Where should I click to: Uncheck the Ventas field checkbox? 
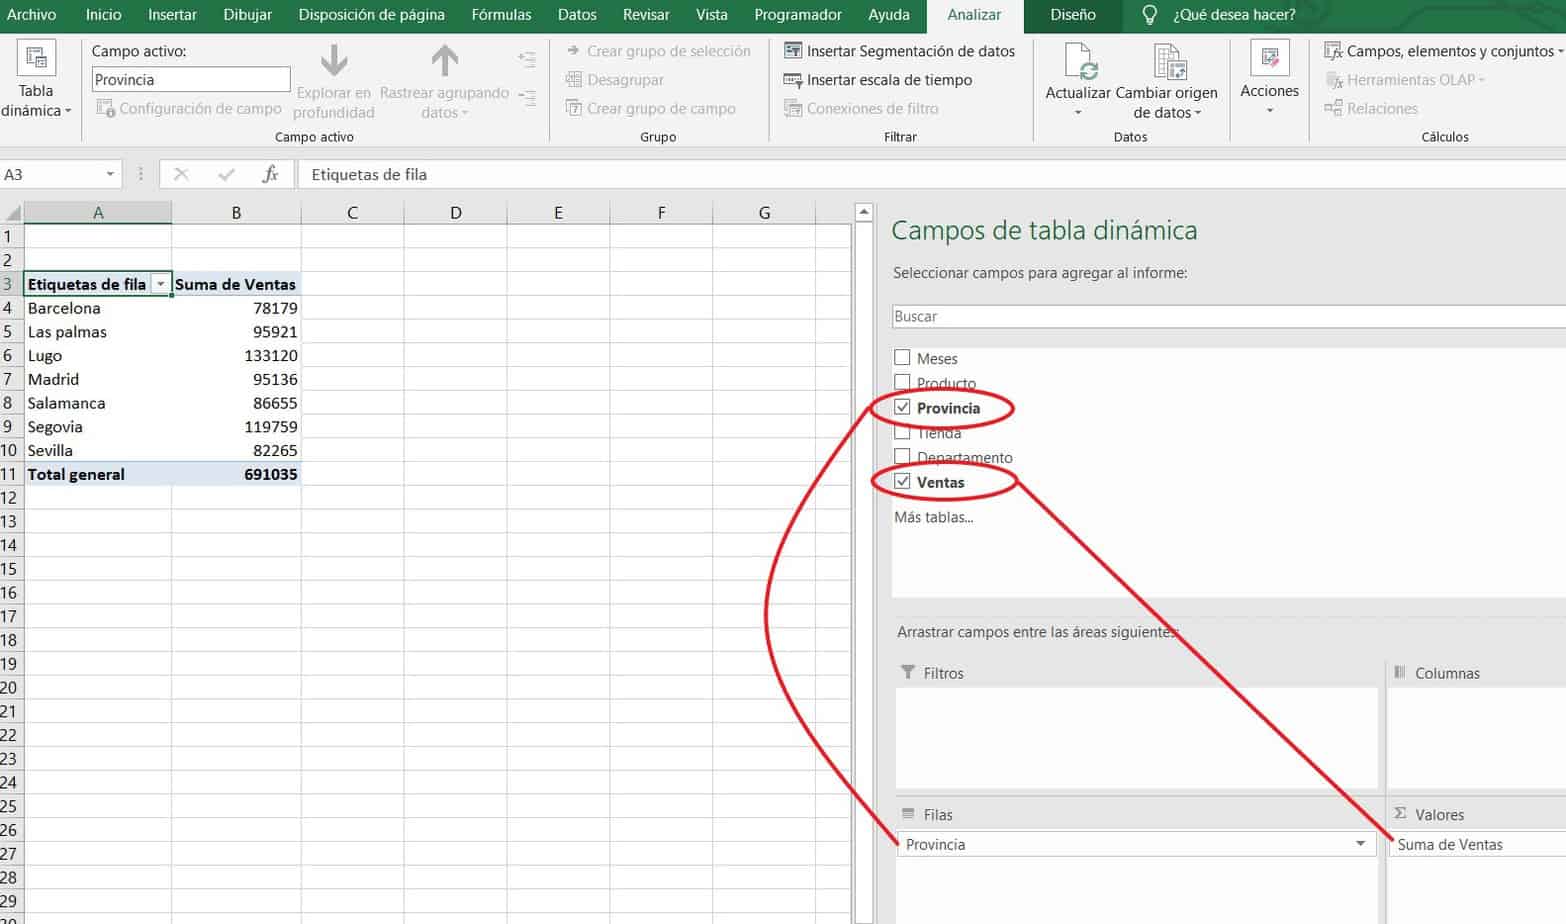[902, 481]
